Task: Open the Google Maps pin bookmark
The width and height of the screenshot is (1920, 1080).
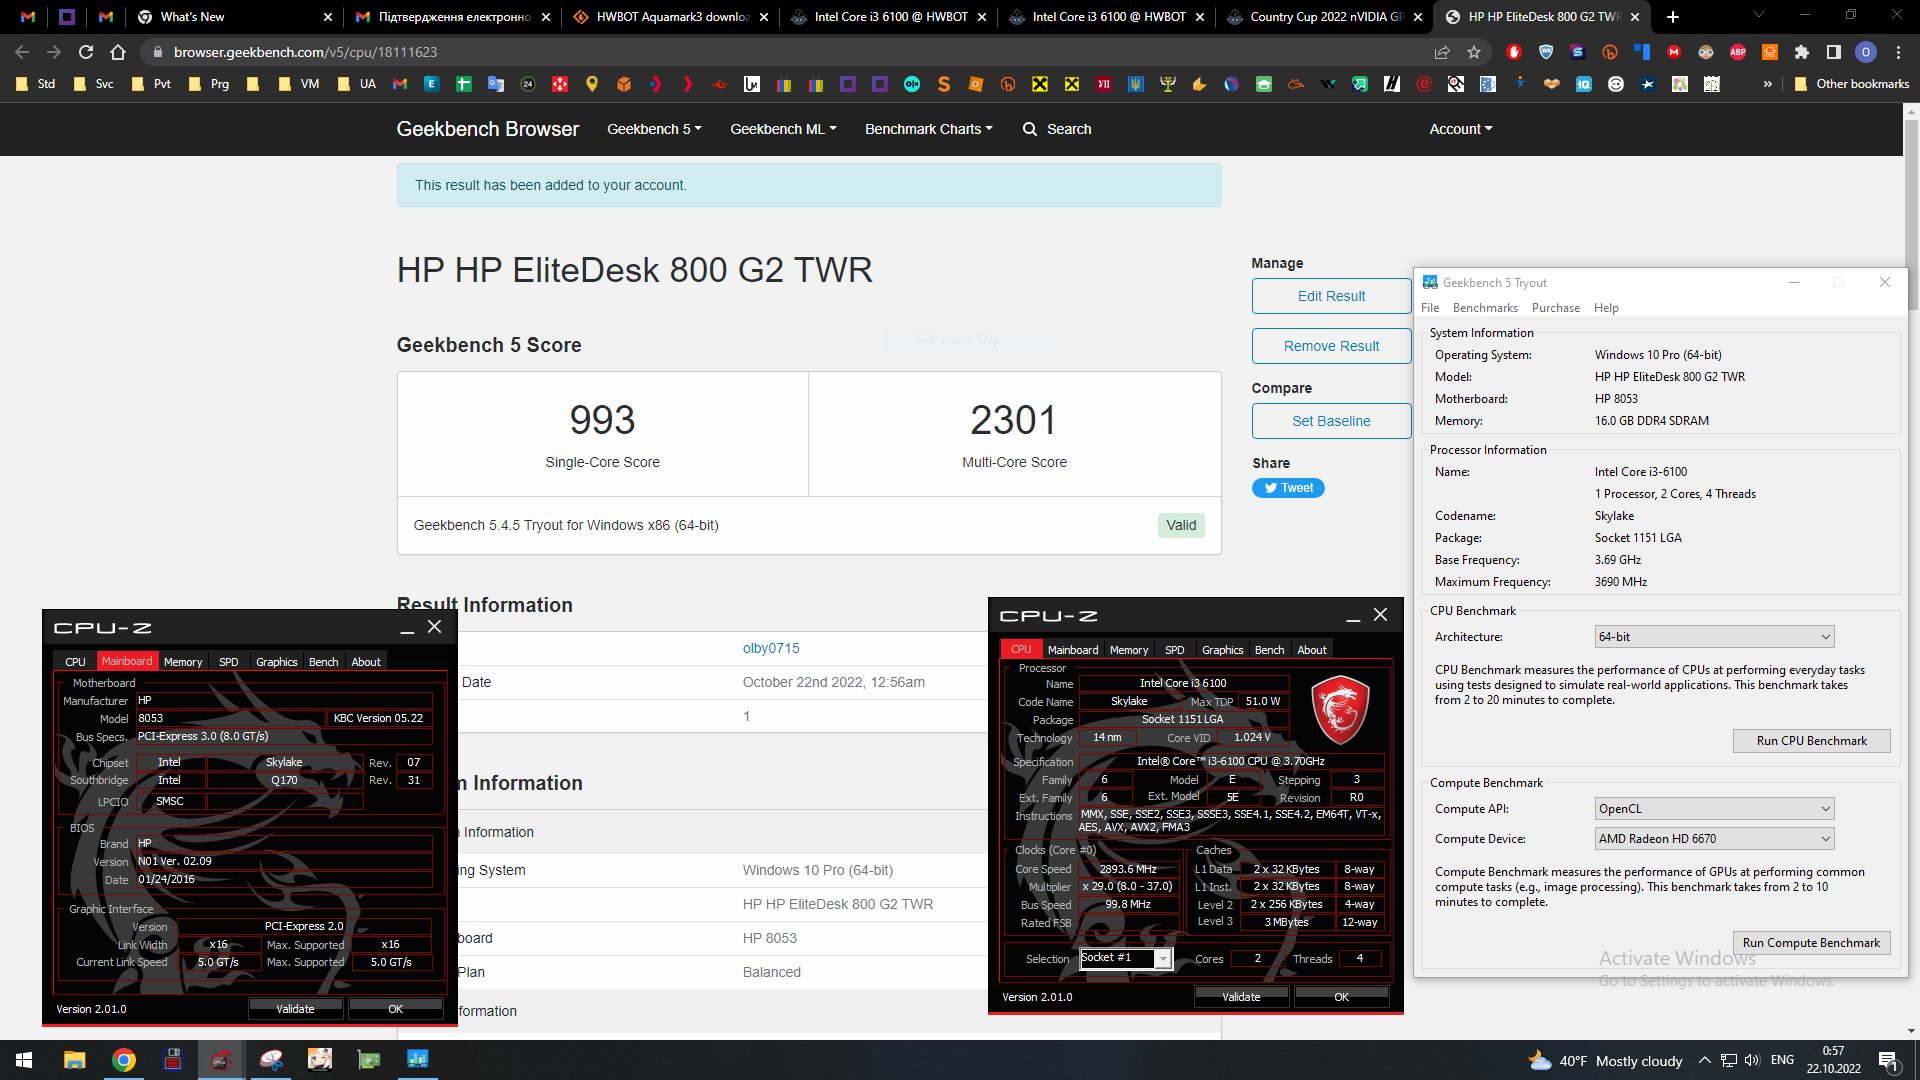Action: (592, 84)
